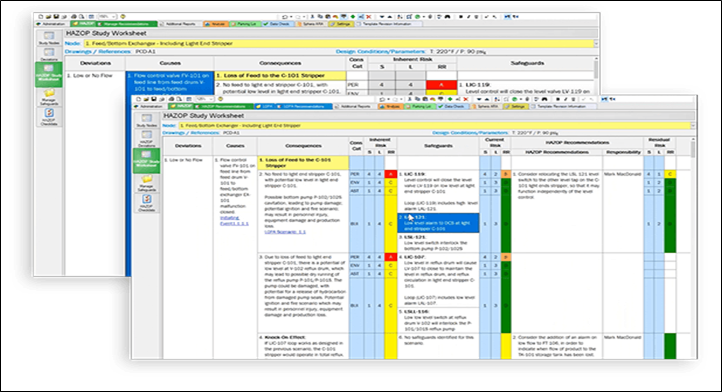
Task: Open Initiating Event link in Causes cell
Action: click(234, 220)
